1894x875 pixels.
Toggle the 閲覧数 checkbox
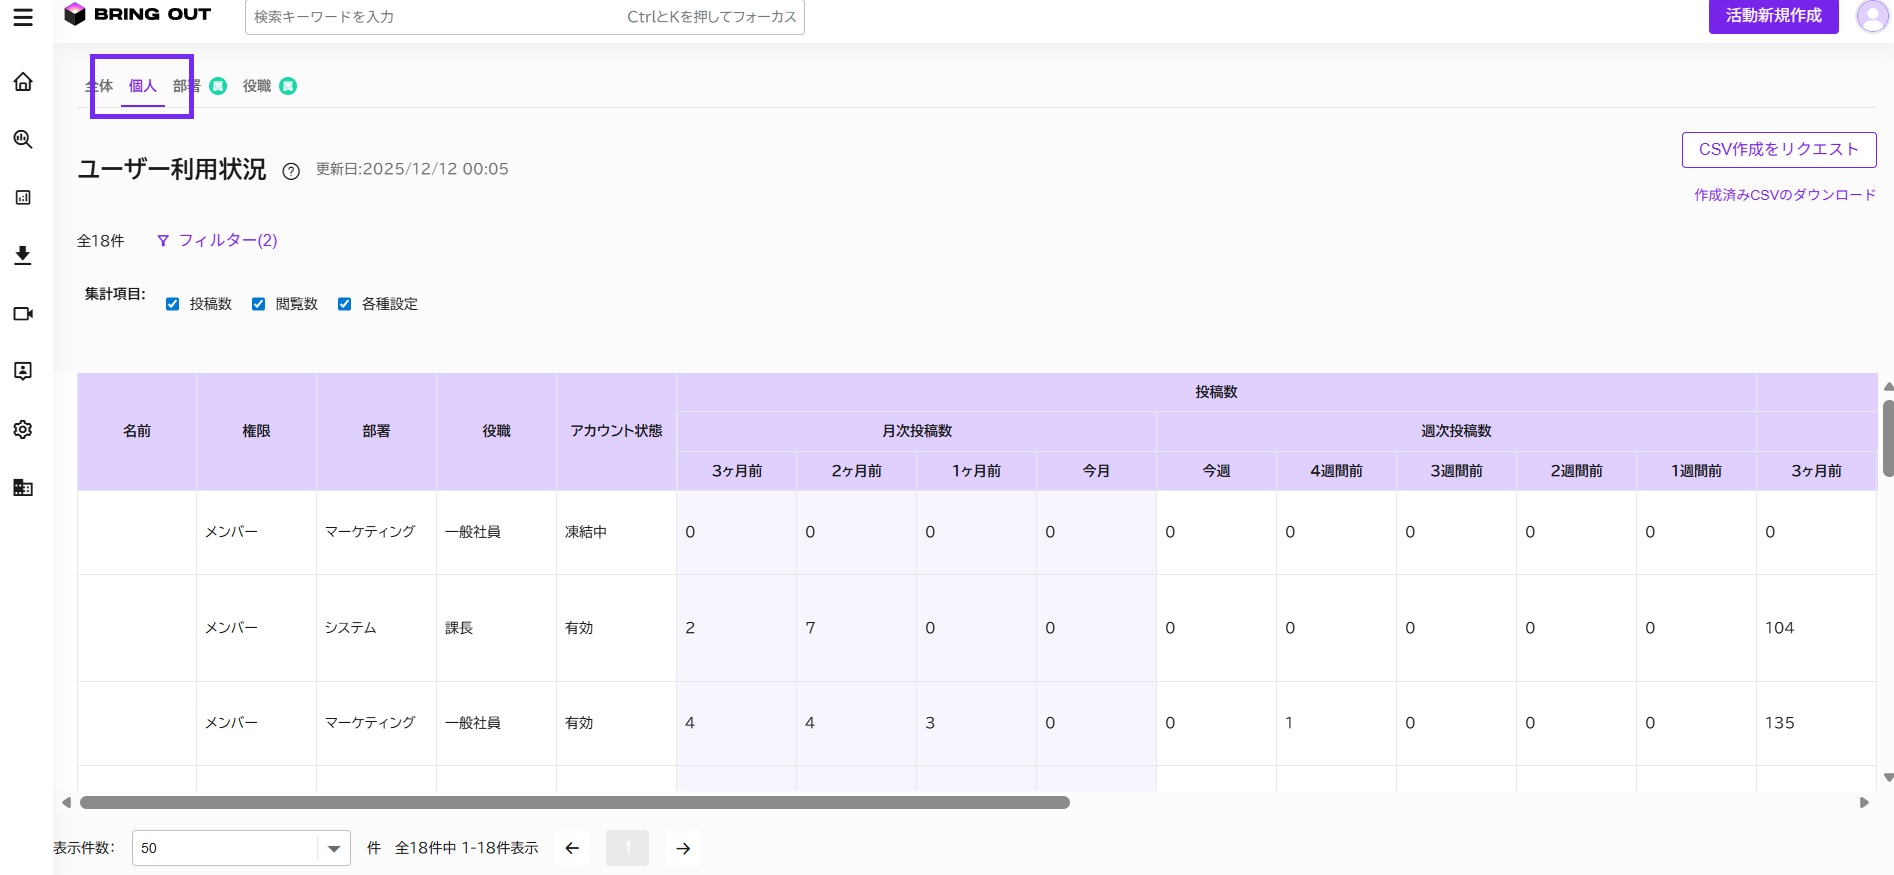coord(258,304)
